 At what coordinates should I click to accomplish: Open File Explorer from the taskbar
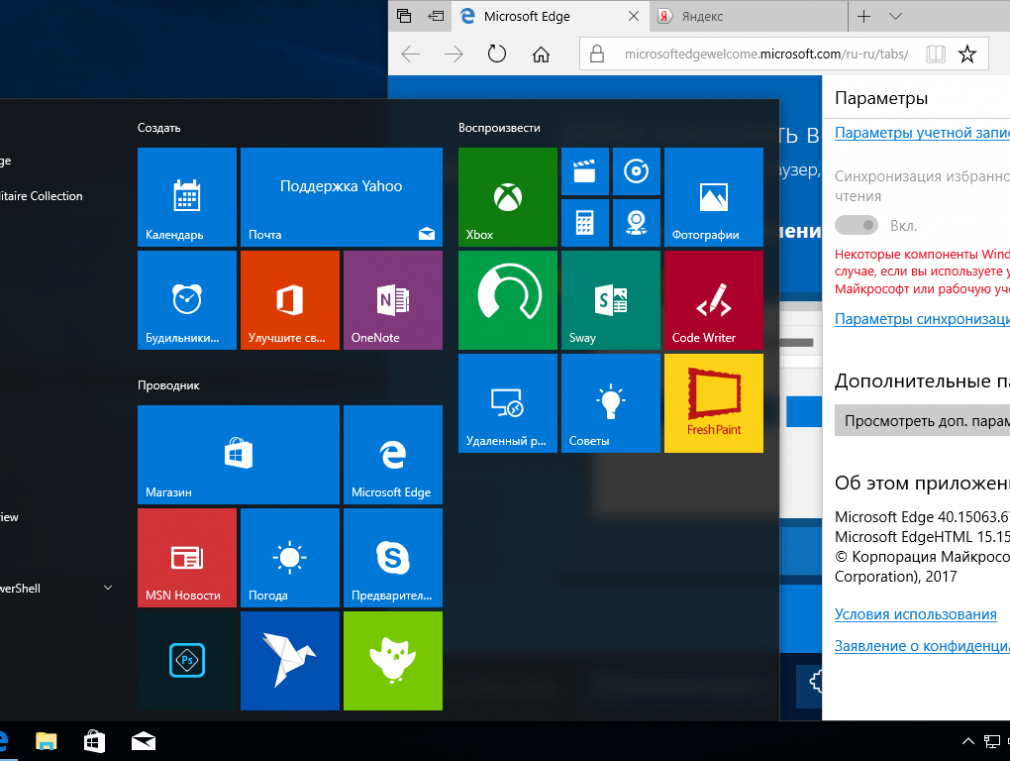pyautogui.click(x=46, y=742)
